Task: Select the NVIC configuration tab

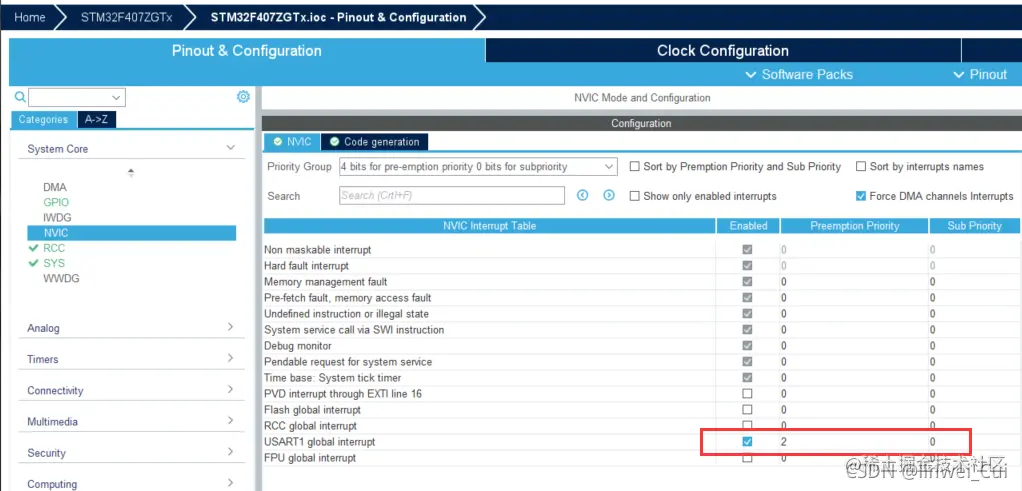Action: [x=292, y=141]
